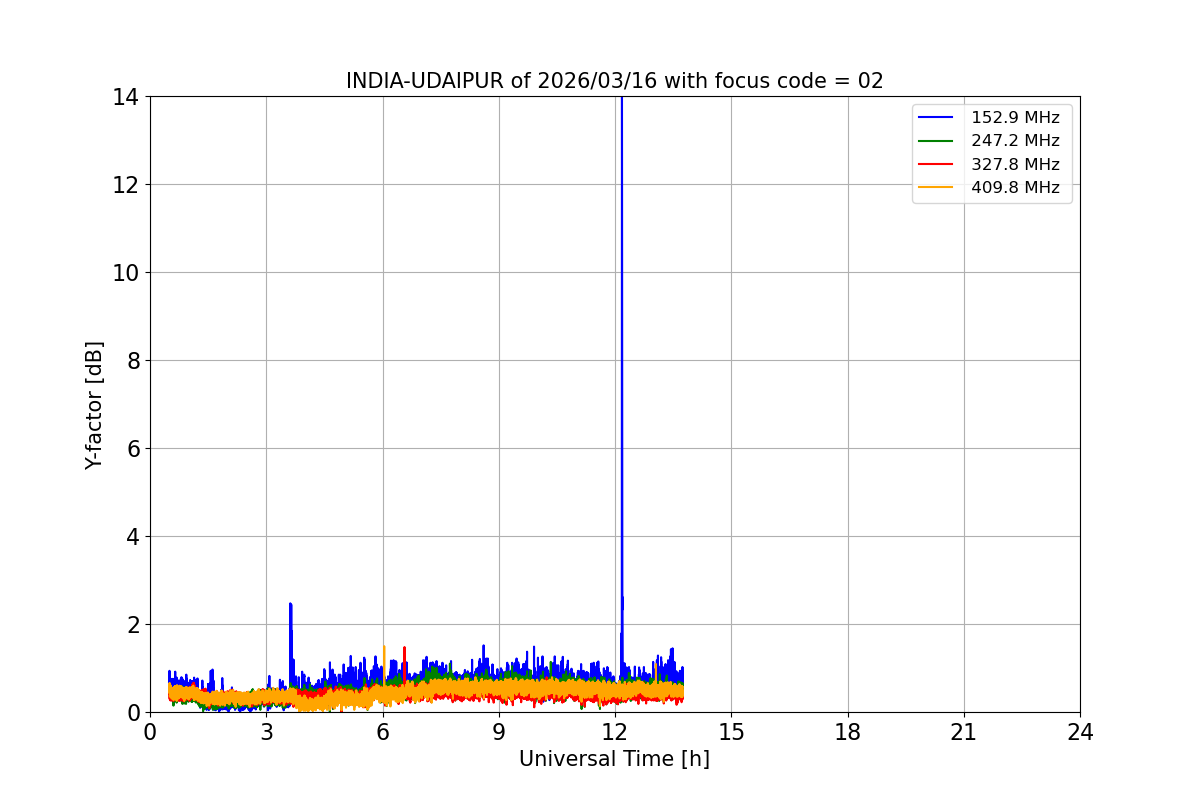Click the x-axis tick label 6
This screenshot has height=800, width=1200.
click(x=383, y=732)
